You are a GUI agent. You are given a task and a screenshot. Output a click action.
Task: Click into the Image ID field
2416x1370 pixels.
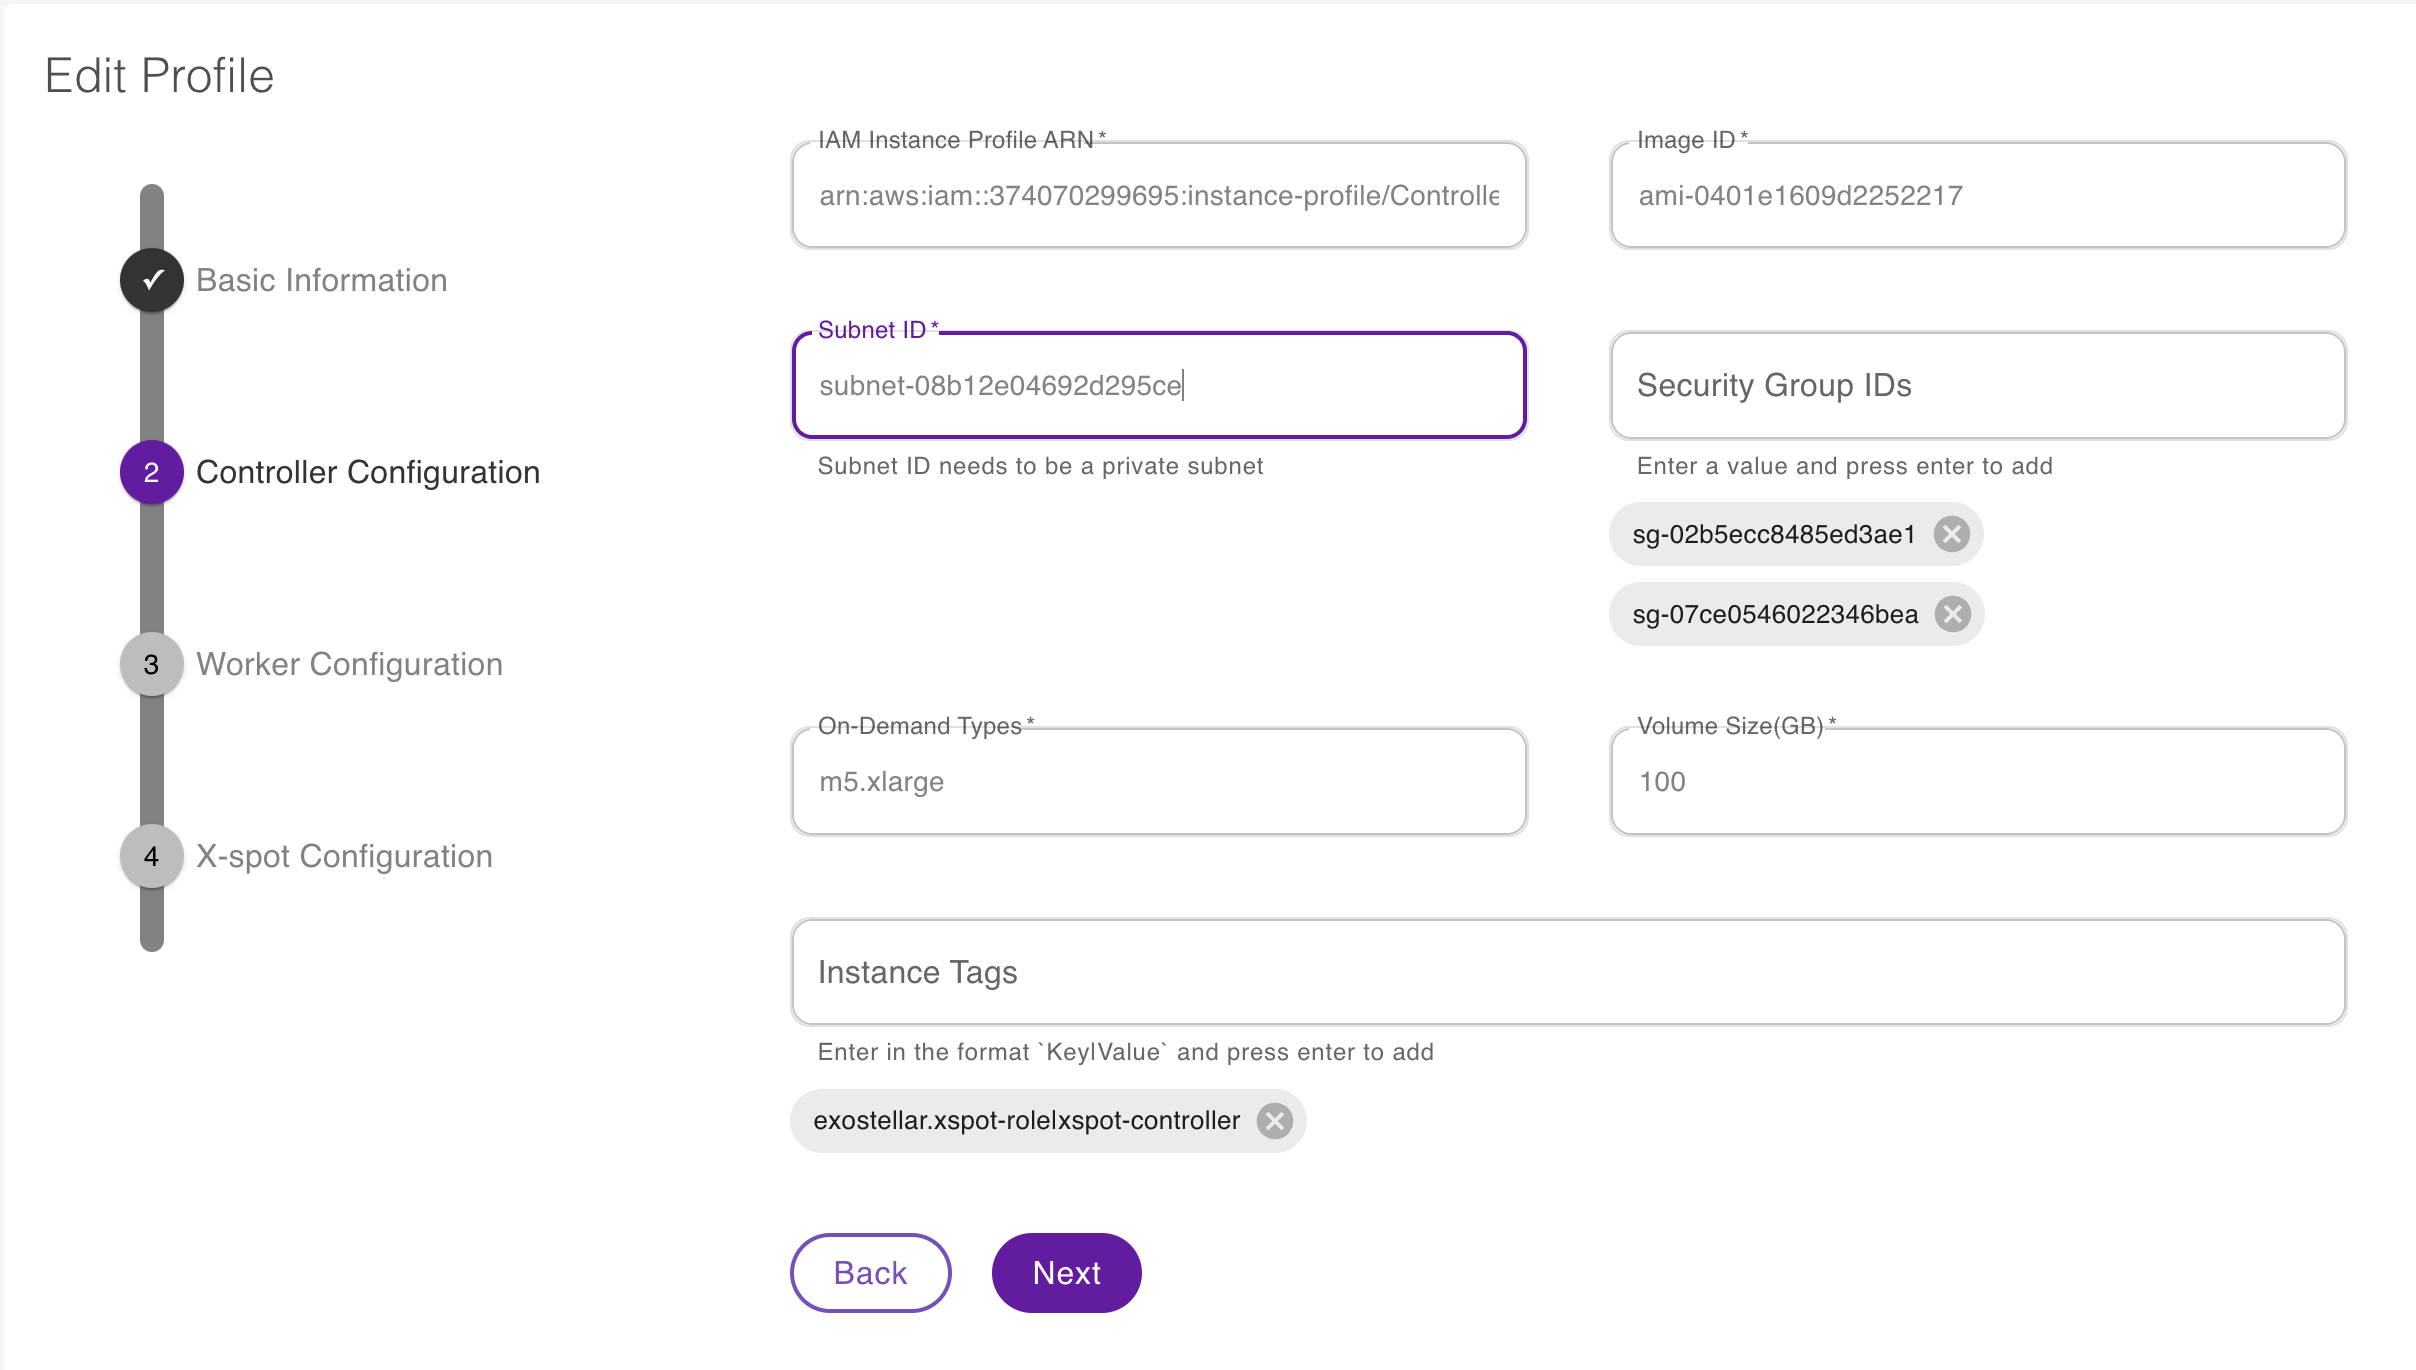[x=1977, y=196]
